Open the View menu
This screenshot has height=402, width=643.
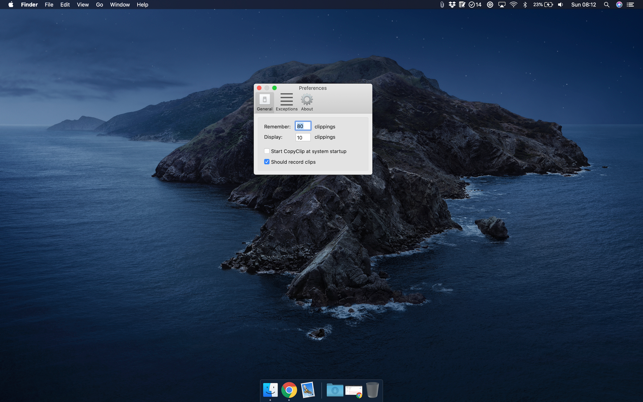click(83, 5)
